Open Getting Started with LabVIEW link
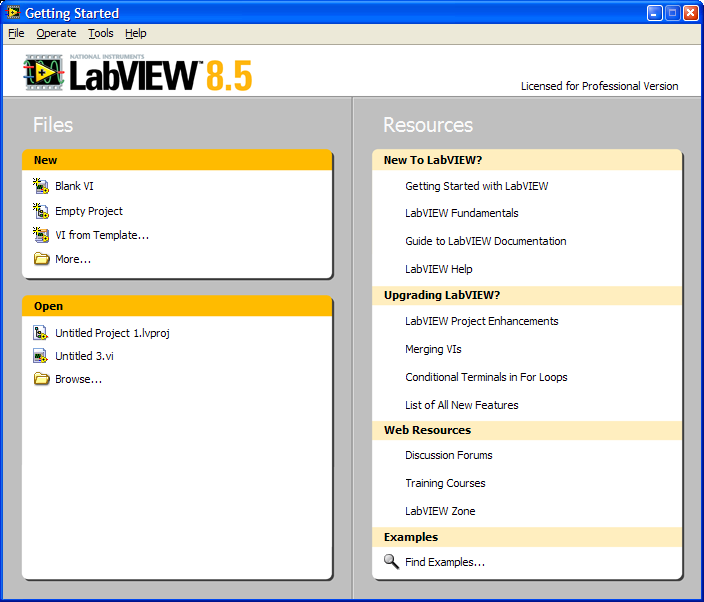 (476, 186)
